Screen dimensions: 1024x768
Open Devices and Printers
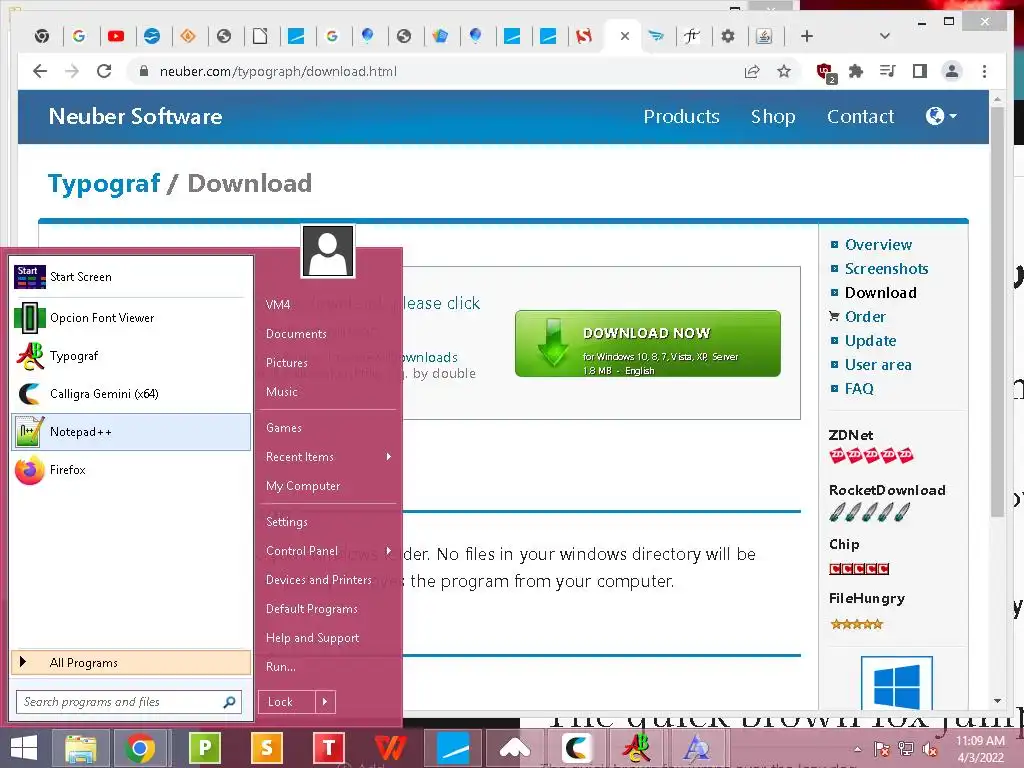tap(319, 580)
